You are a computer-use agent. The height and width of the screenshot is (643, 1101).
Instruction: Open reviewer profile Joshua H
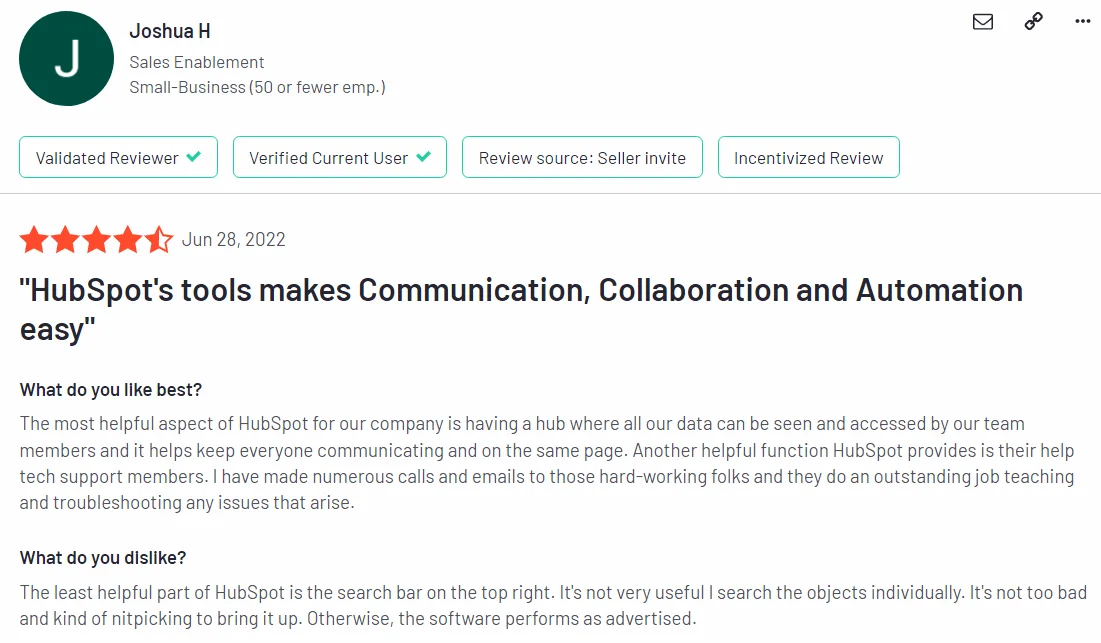point(169,31)
